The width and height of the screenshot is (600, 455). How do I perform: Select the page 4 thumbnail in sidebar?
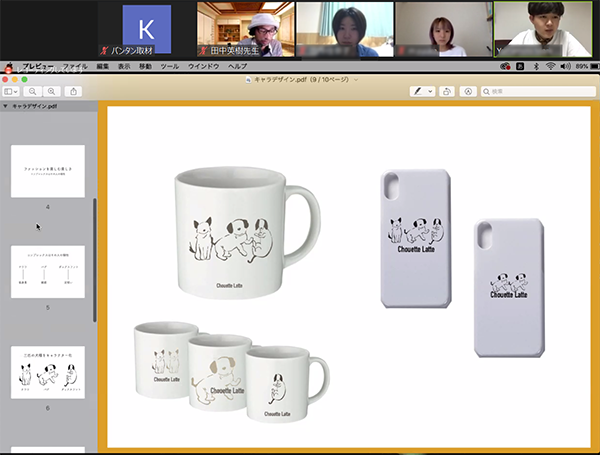coord(47,171)
